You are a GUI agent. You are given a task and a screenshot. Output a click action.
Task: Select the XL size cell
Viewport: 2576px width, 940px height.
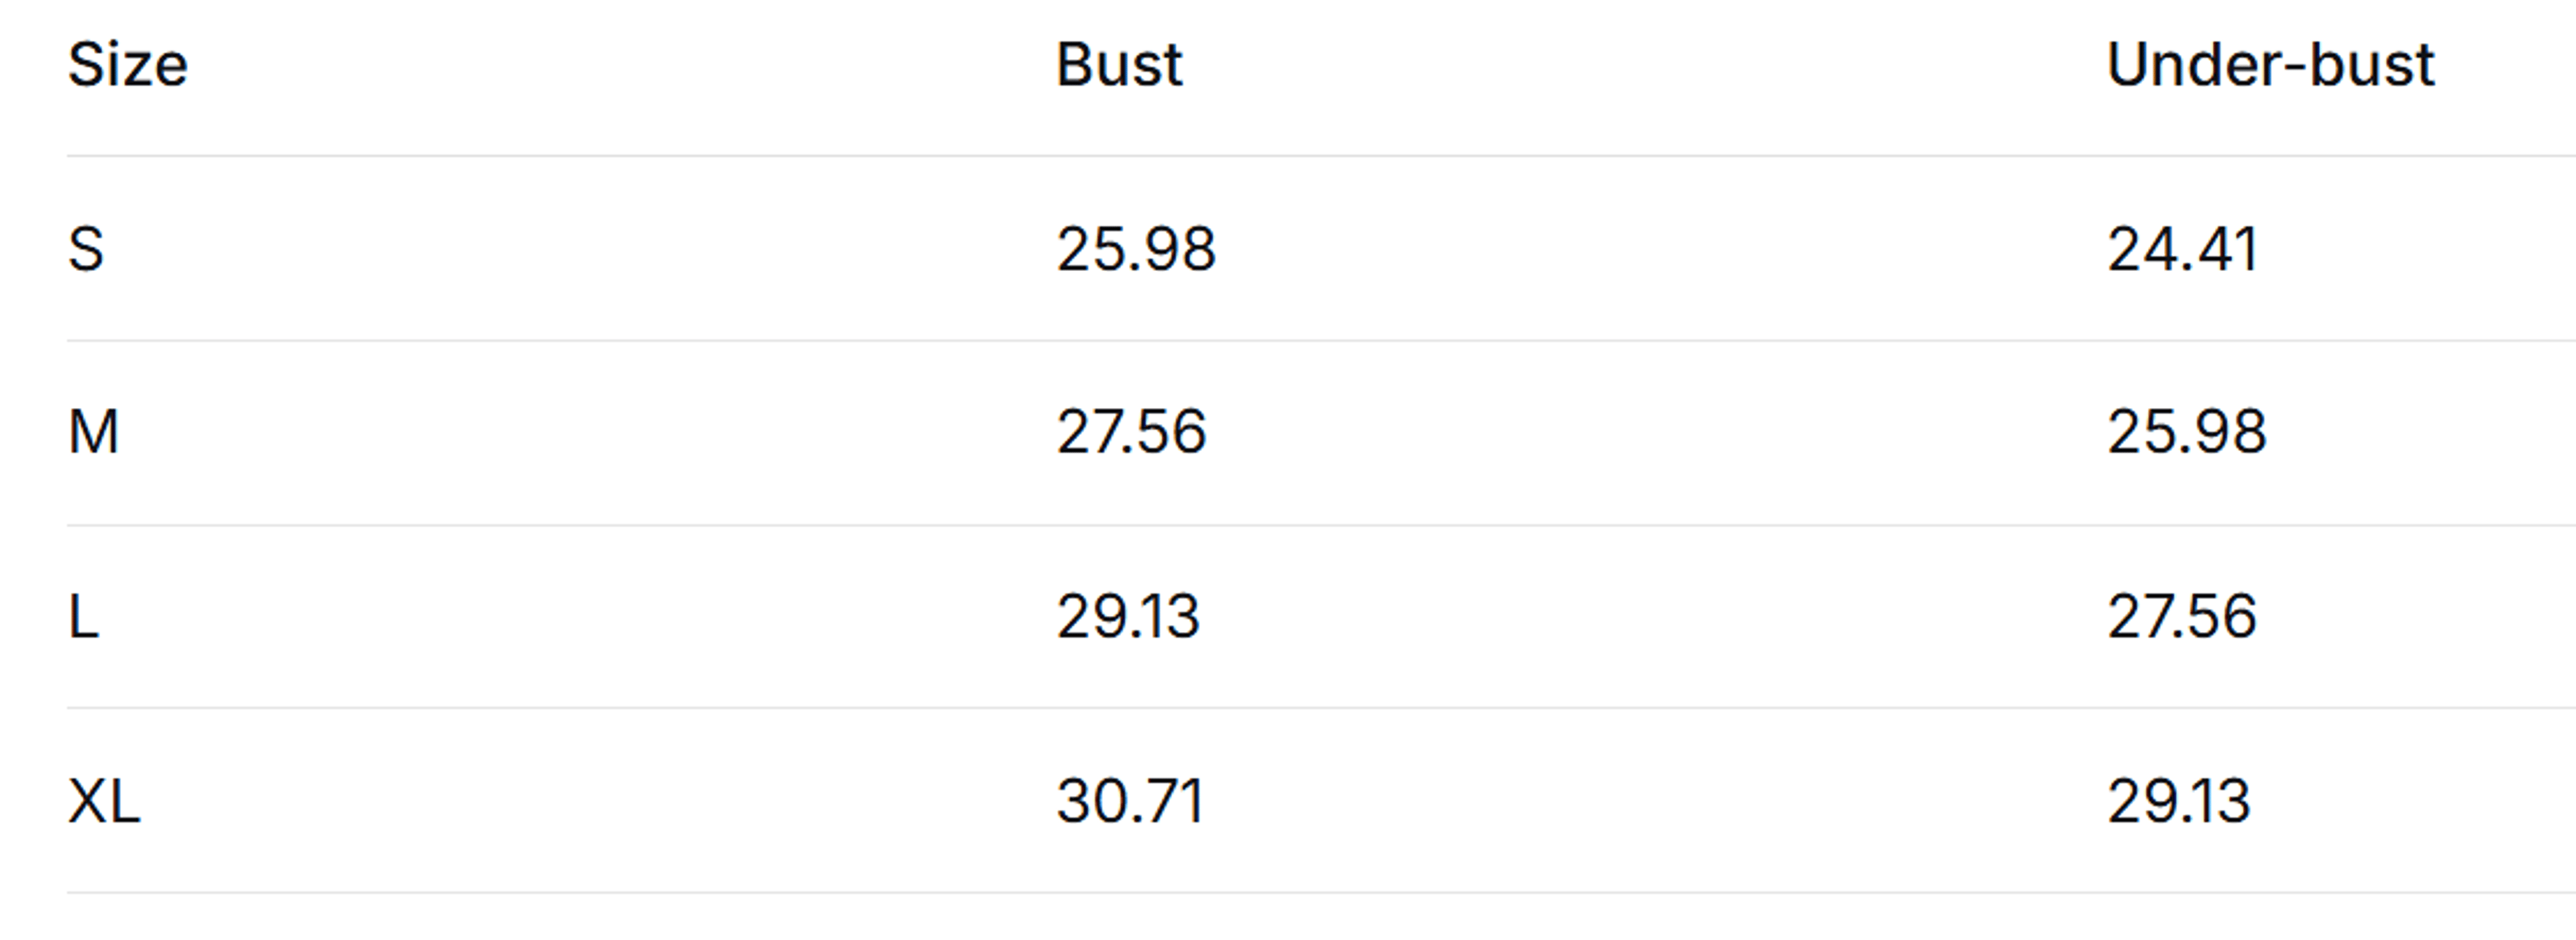click(x=104, y=801)
